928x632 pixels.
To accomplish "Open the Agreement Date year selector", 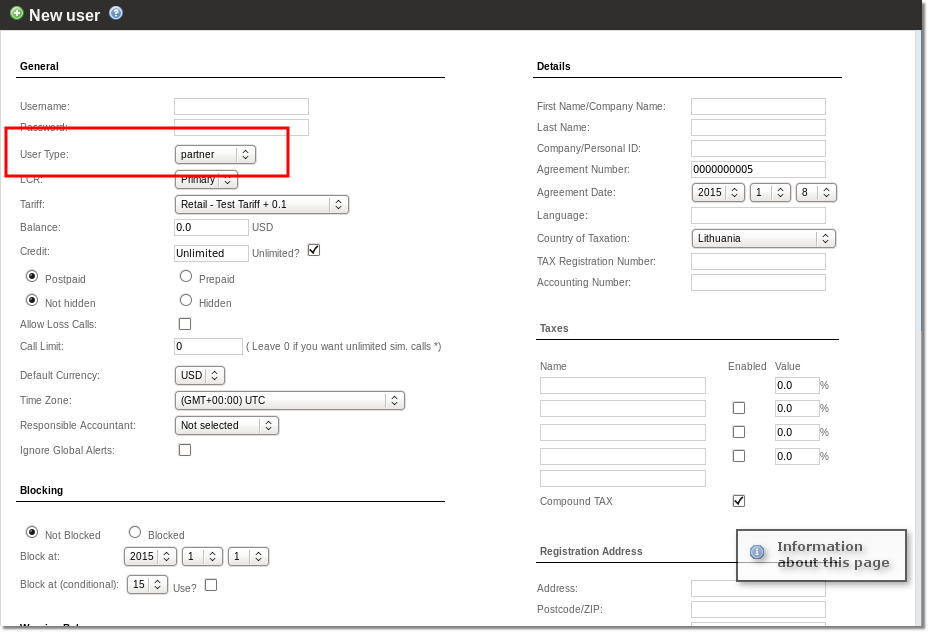I will click(x=718, y=192).
